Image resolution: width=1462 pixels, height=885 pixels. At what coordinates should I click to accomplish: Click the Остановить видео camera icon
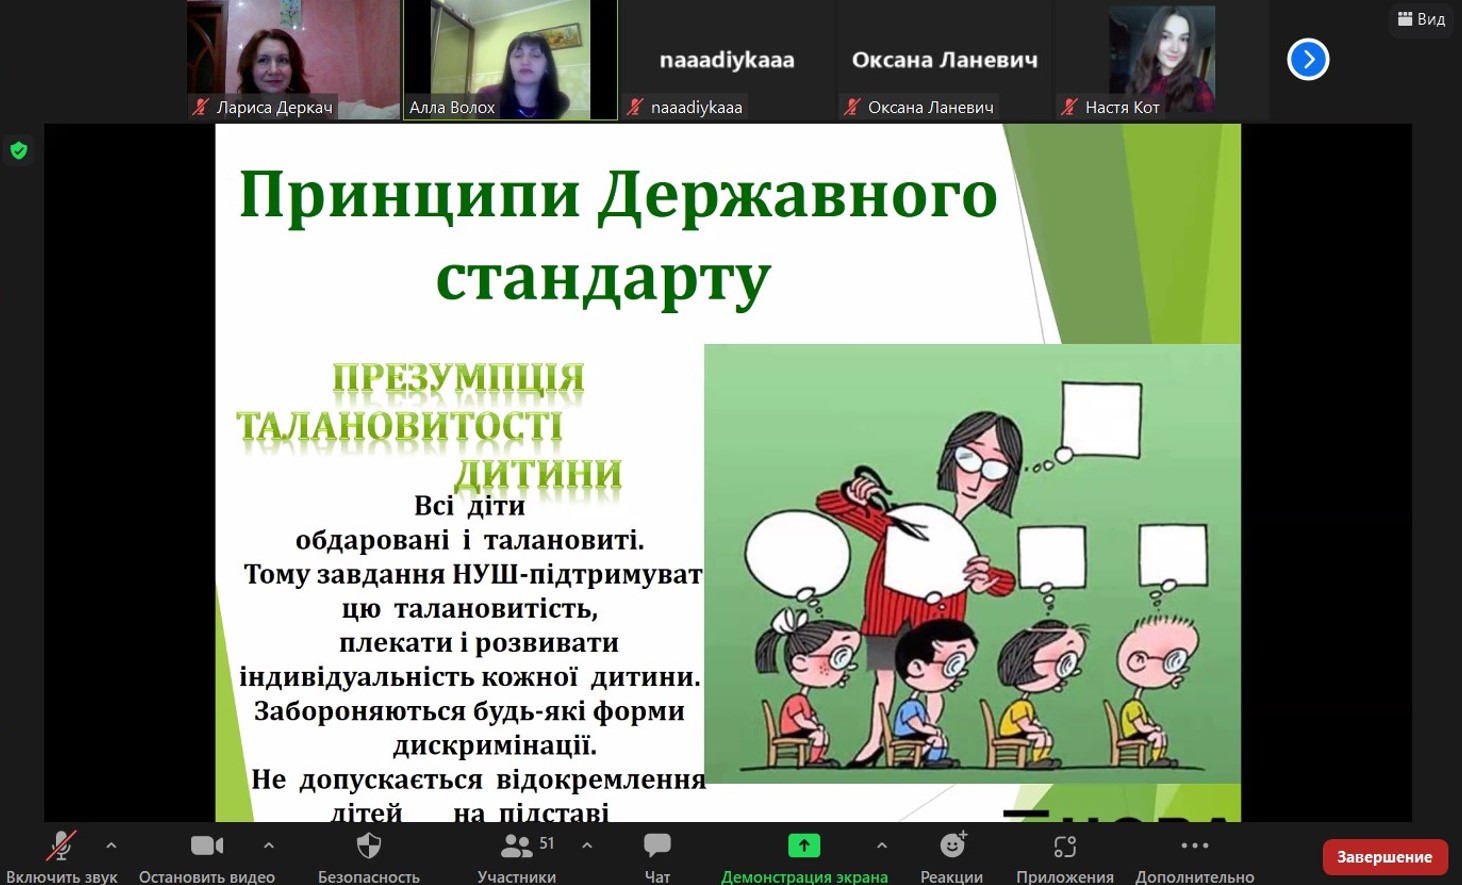click(205, 845)
